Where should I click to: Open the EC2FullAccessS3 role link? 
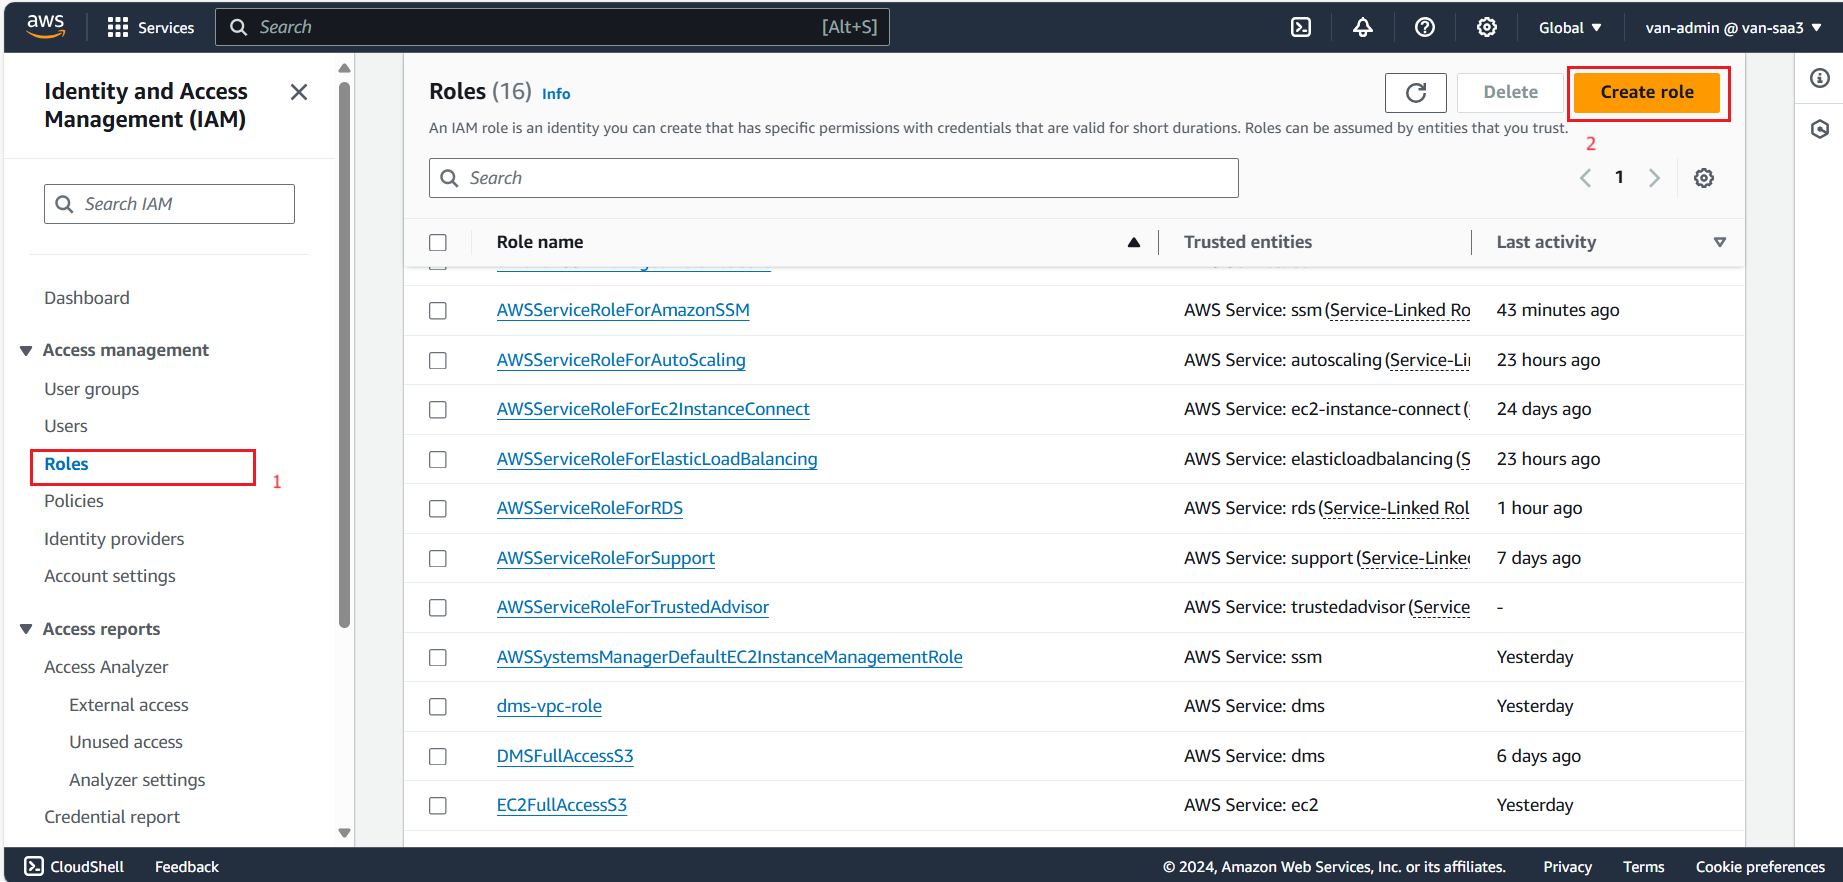pyautogui.click(x=562, y=805)
